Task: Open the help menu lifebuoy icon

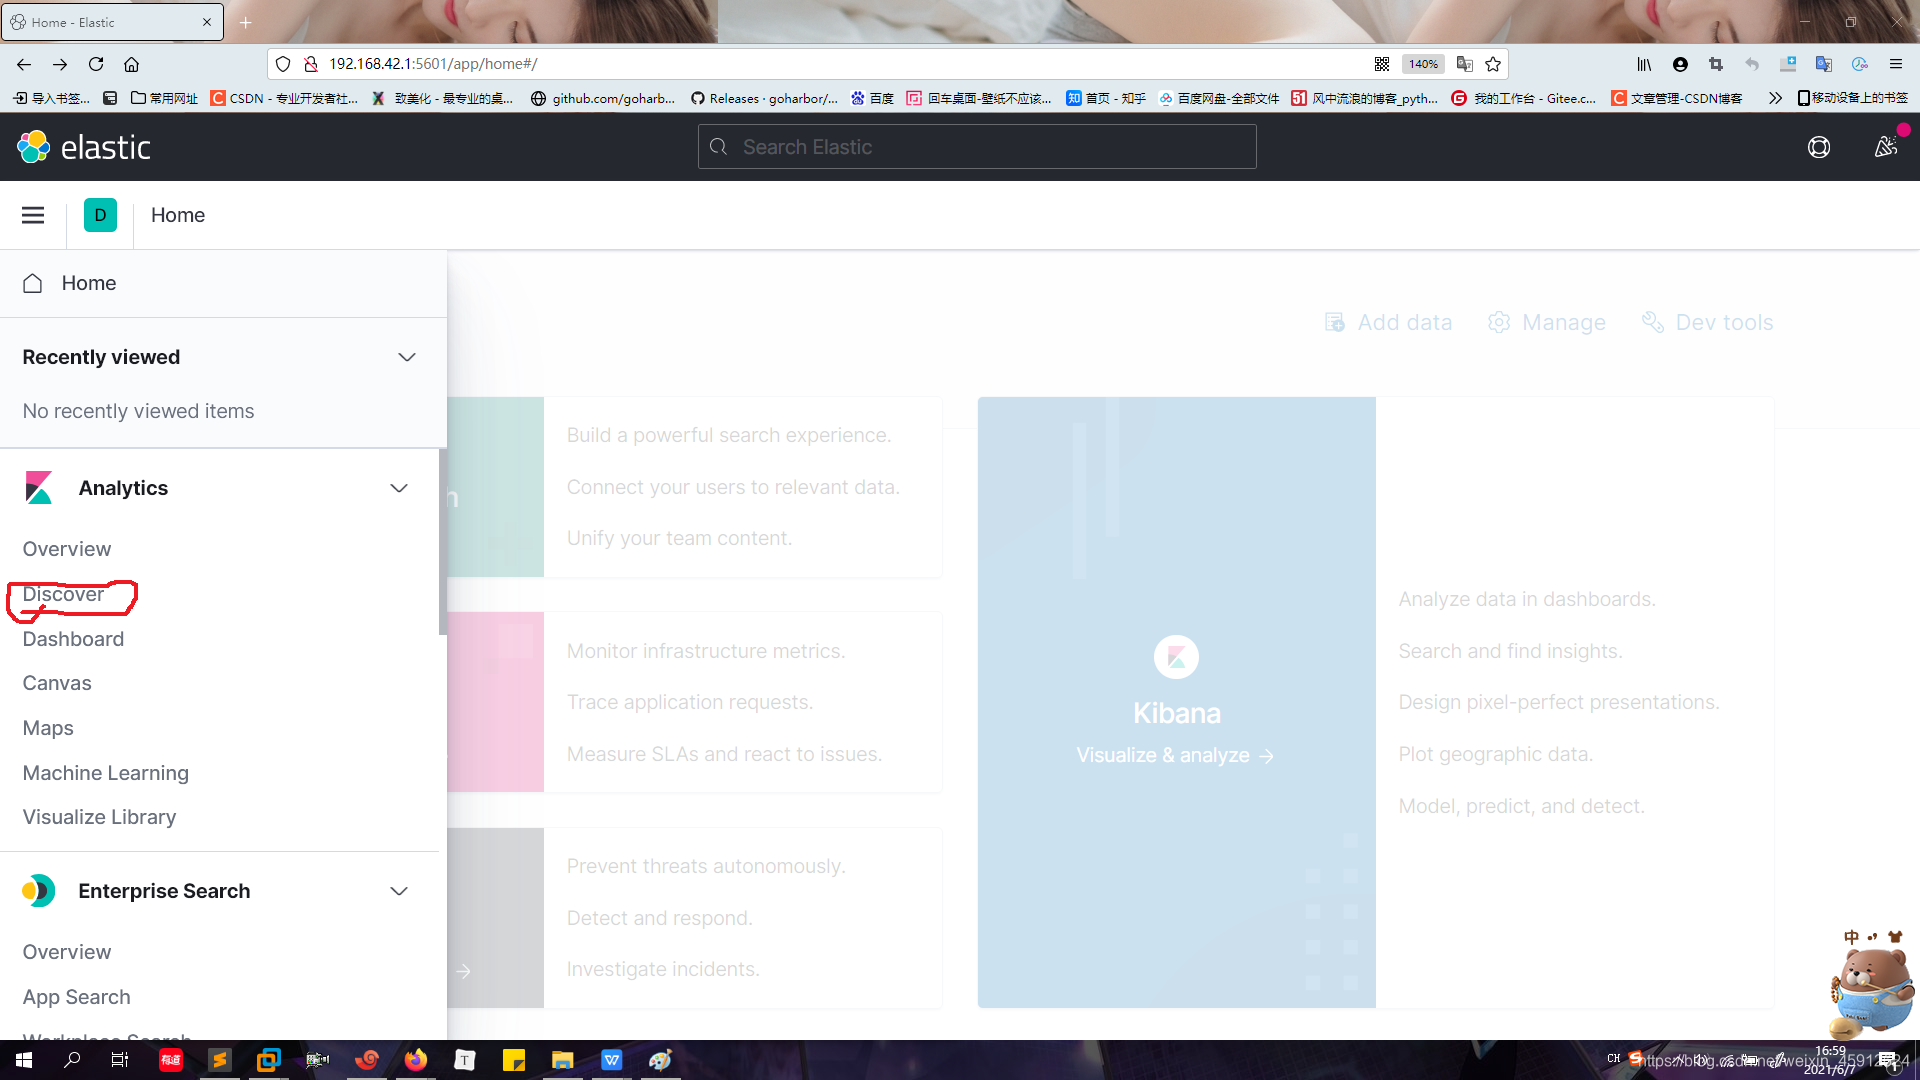Action: 1818,147
